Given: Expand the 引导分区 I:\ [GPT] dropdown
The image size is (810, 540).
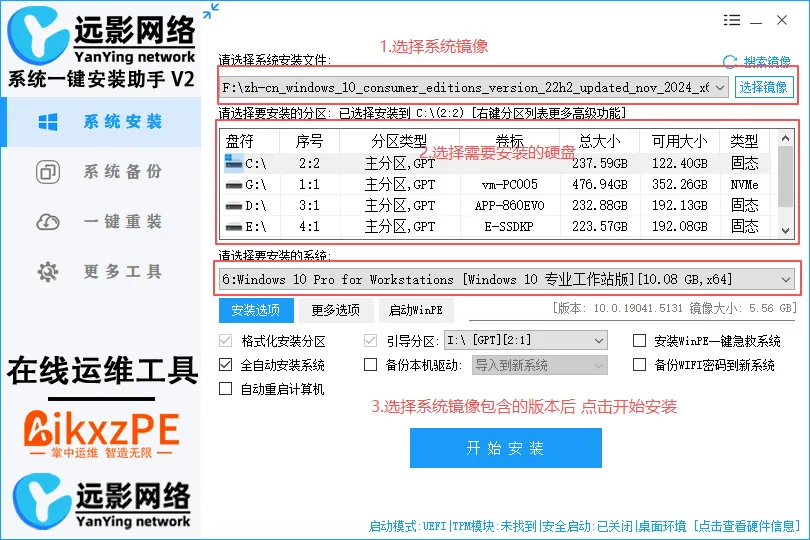Looking at the screenshot, I should (x=598, y=341).
